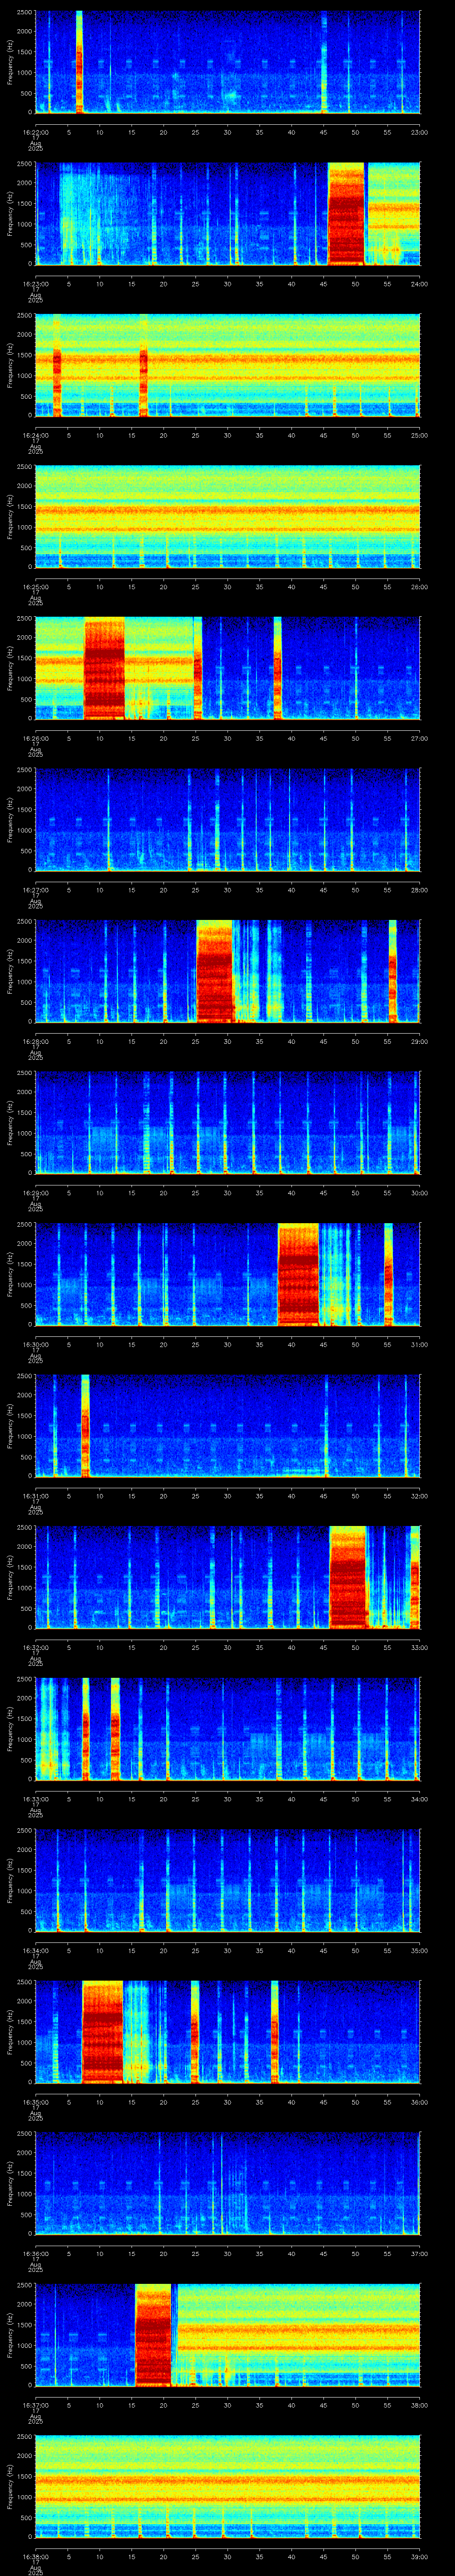Click the Frequency (Hz) label of the 16:22:00 panel
Image resolution: width=455 pixels, height=2576 pixels.
click(x=10, y=62)
